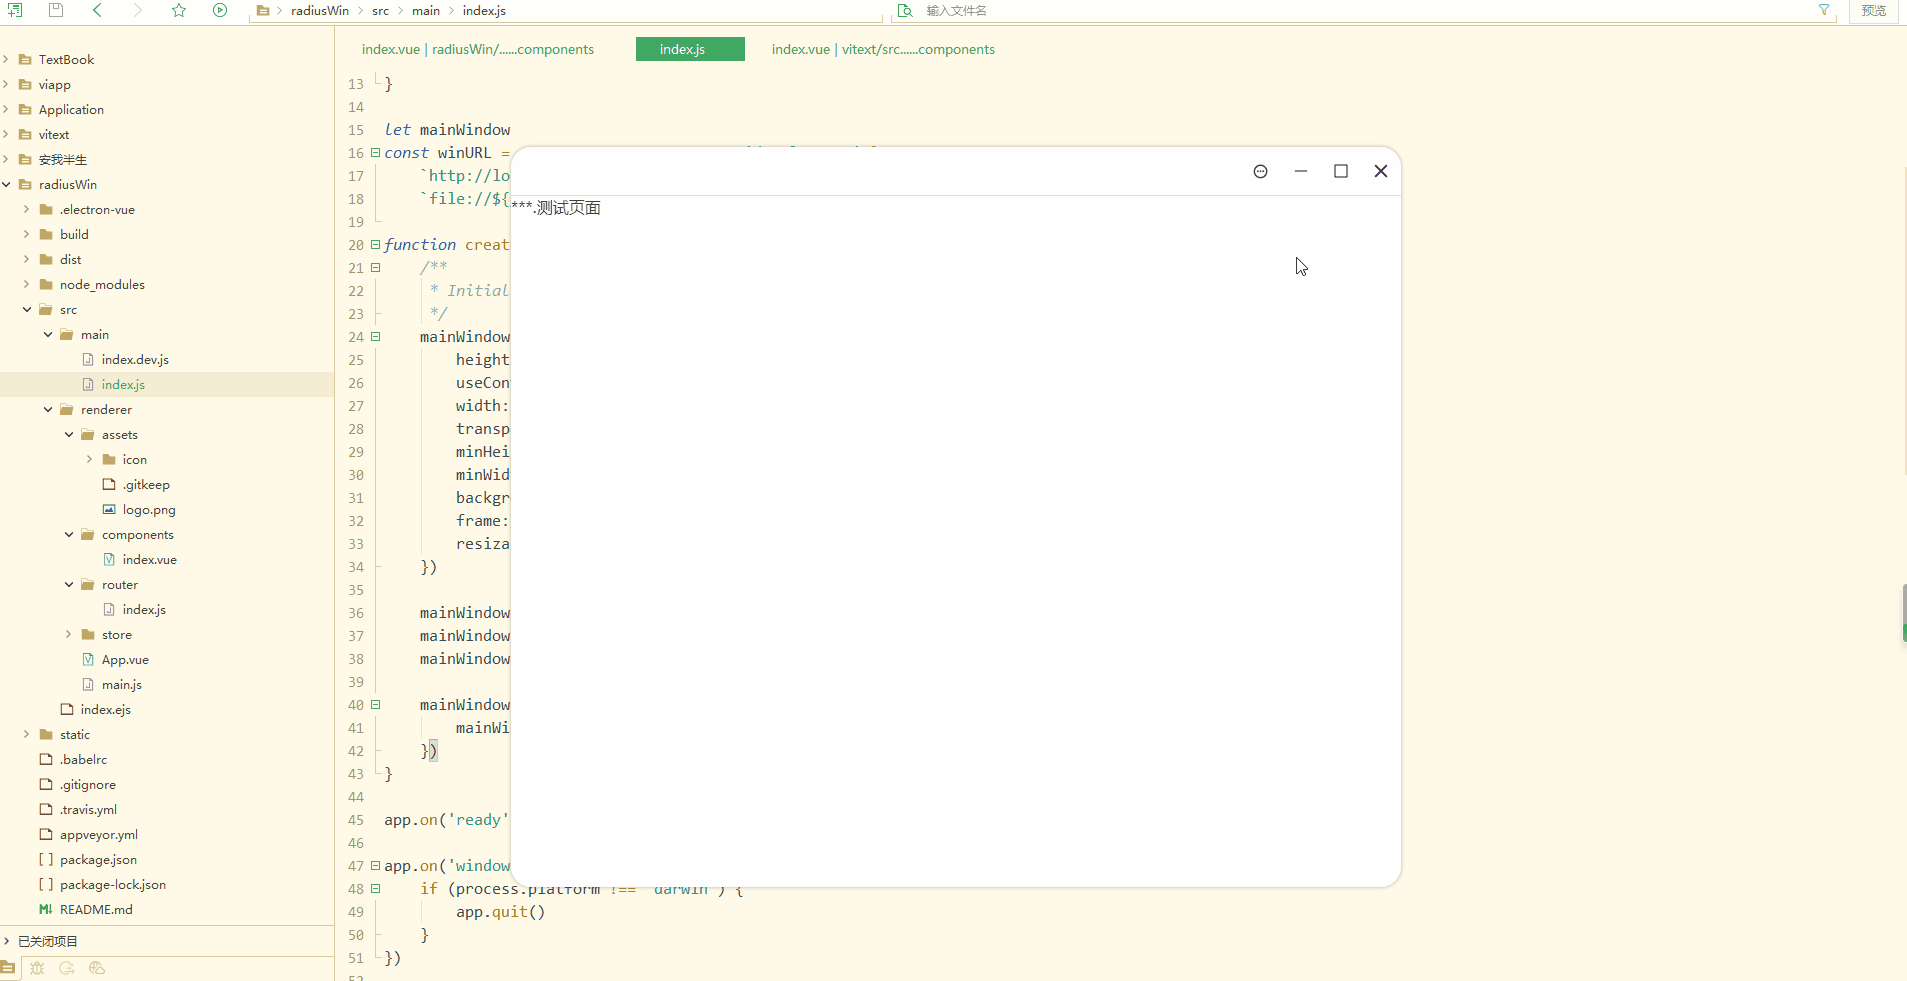Select the vitext index.vue tab
This screenshot has height=981, width=1907.
pyautogui.click(x=882, y=49)
